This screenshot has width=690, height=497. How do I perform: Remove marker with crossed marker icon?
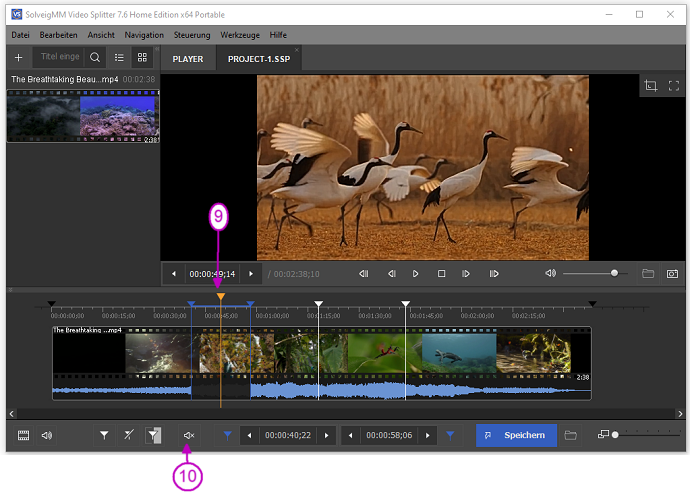pos(128,435)
